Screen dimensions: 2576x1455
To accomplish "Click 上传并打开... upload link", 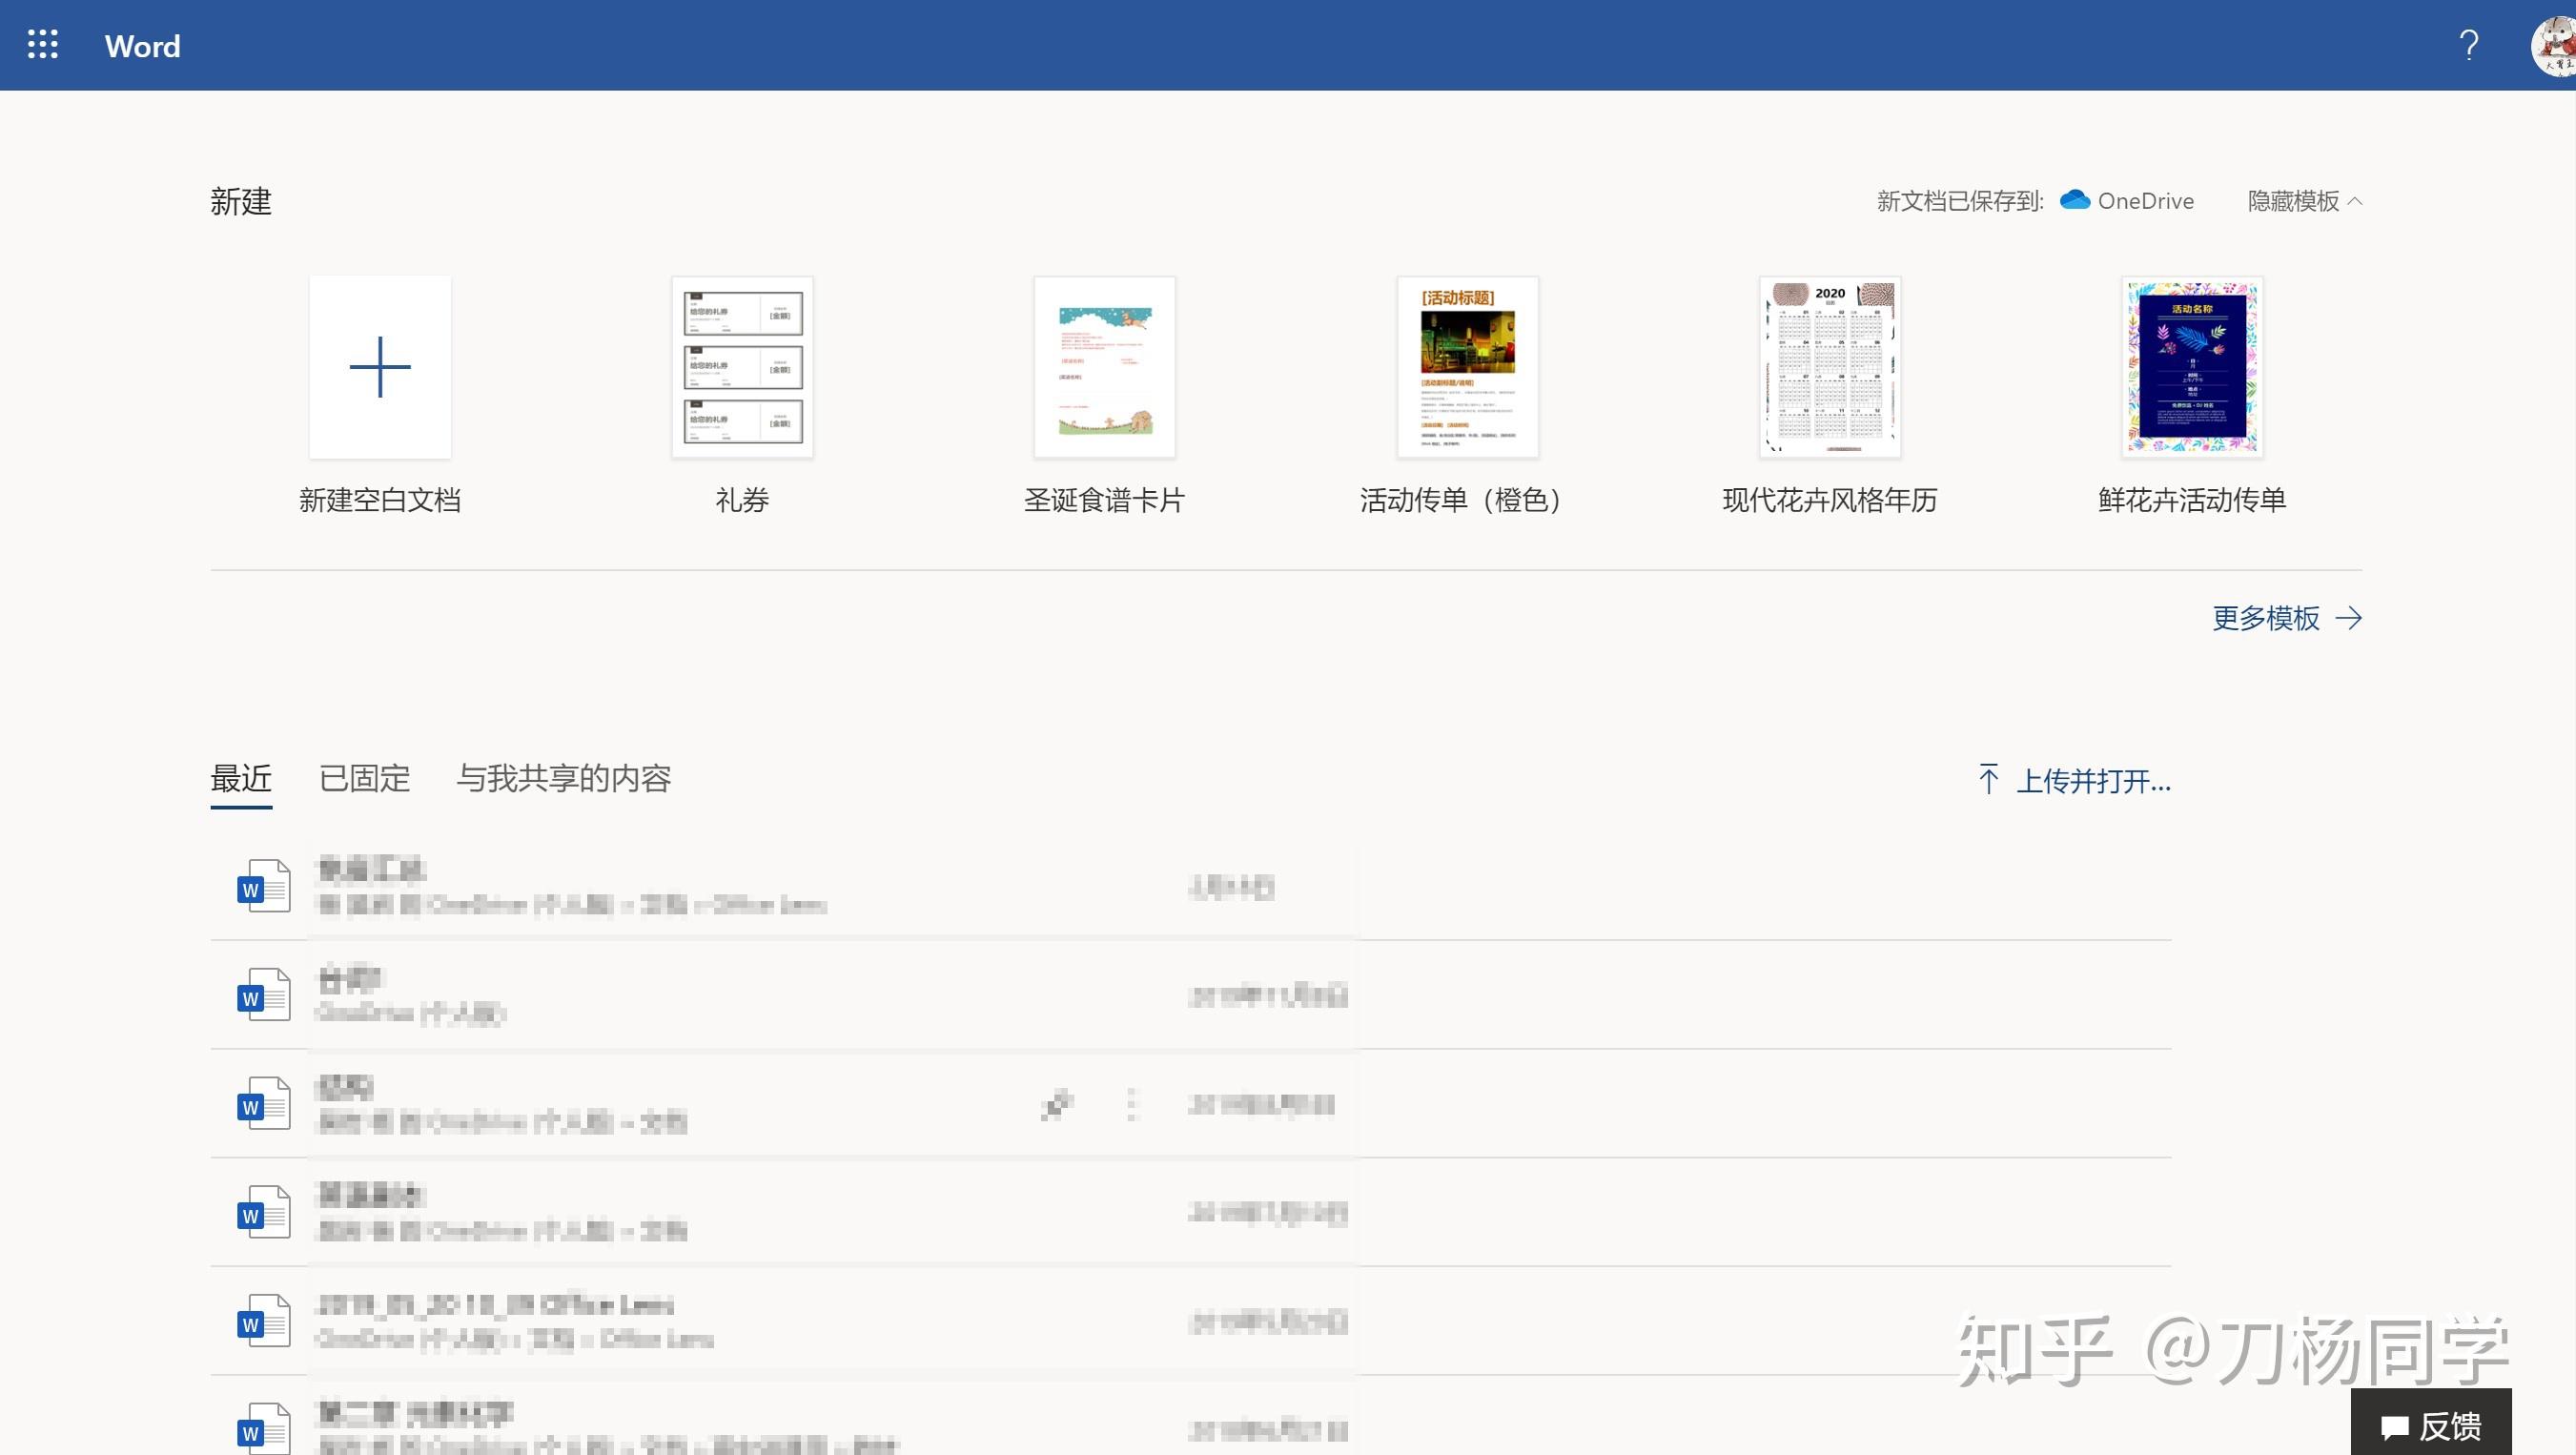I will (x=2075, y=780).
